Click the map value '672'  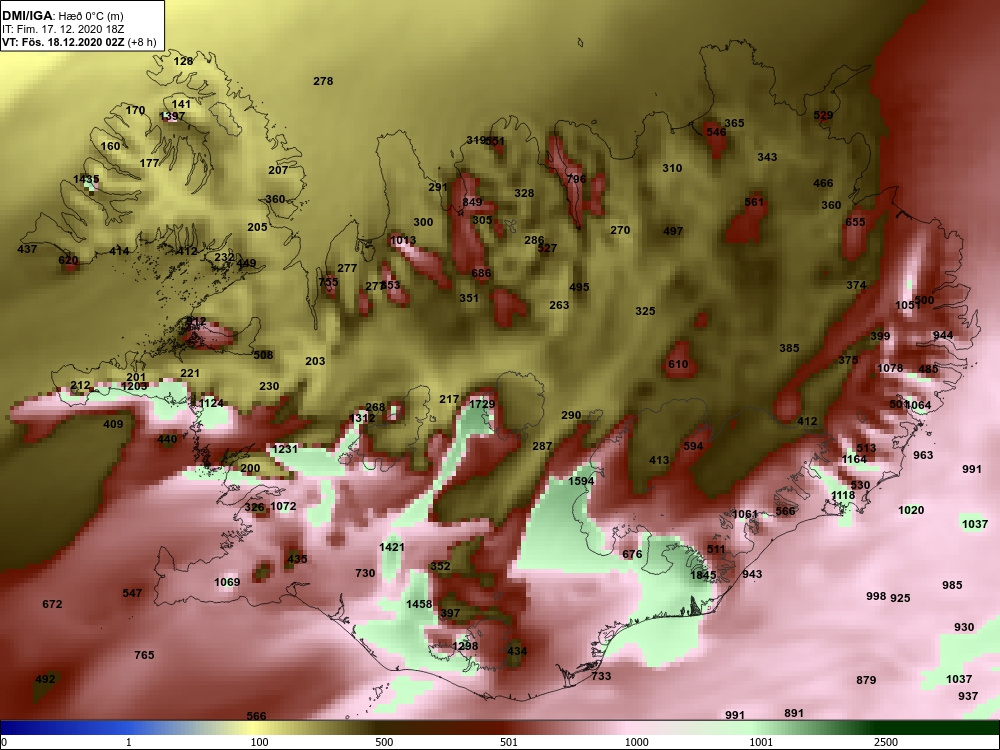(x=52, y=604)
